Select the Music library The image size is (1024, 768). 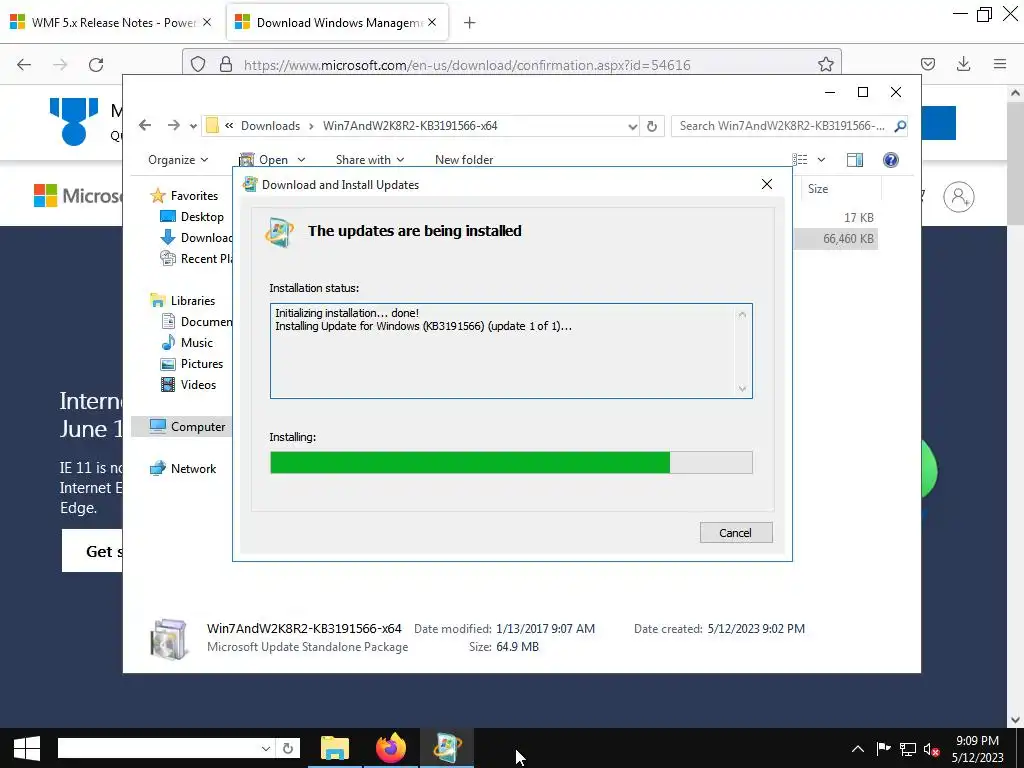187,343
